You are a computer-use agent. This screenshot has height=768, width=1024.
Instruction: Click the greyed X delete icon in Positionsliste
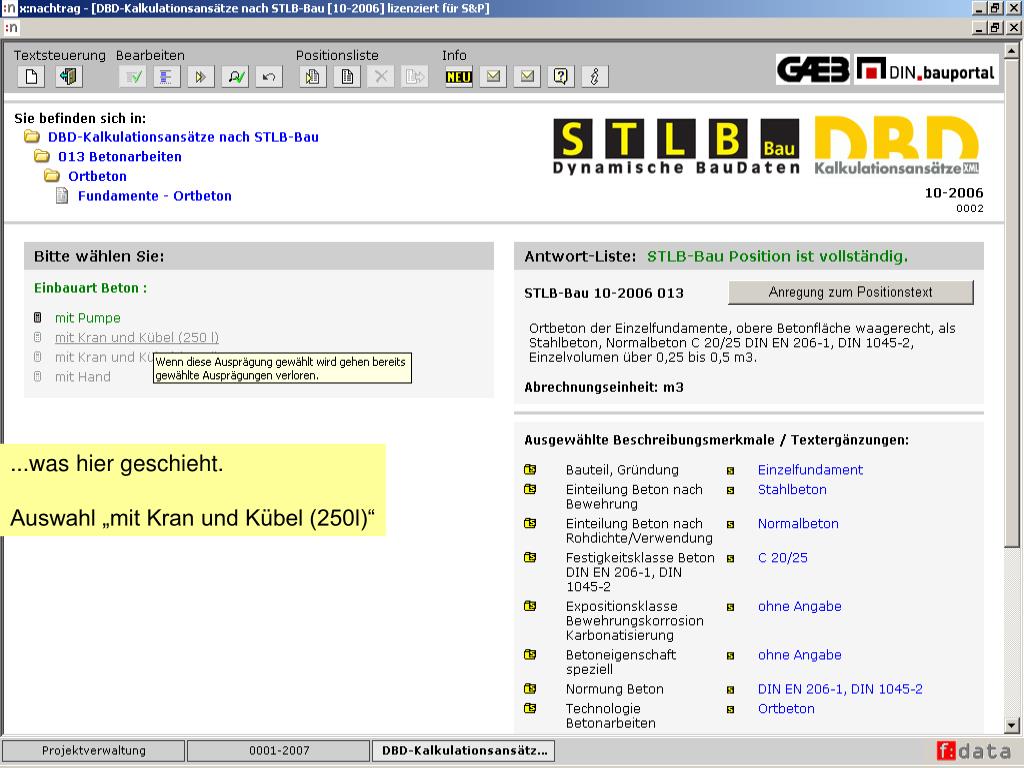[x=381, y=77]
